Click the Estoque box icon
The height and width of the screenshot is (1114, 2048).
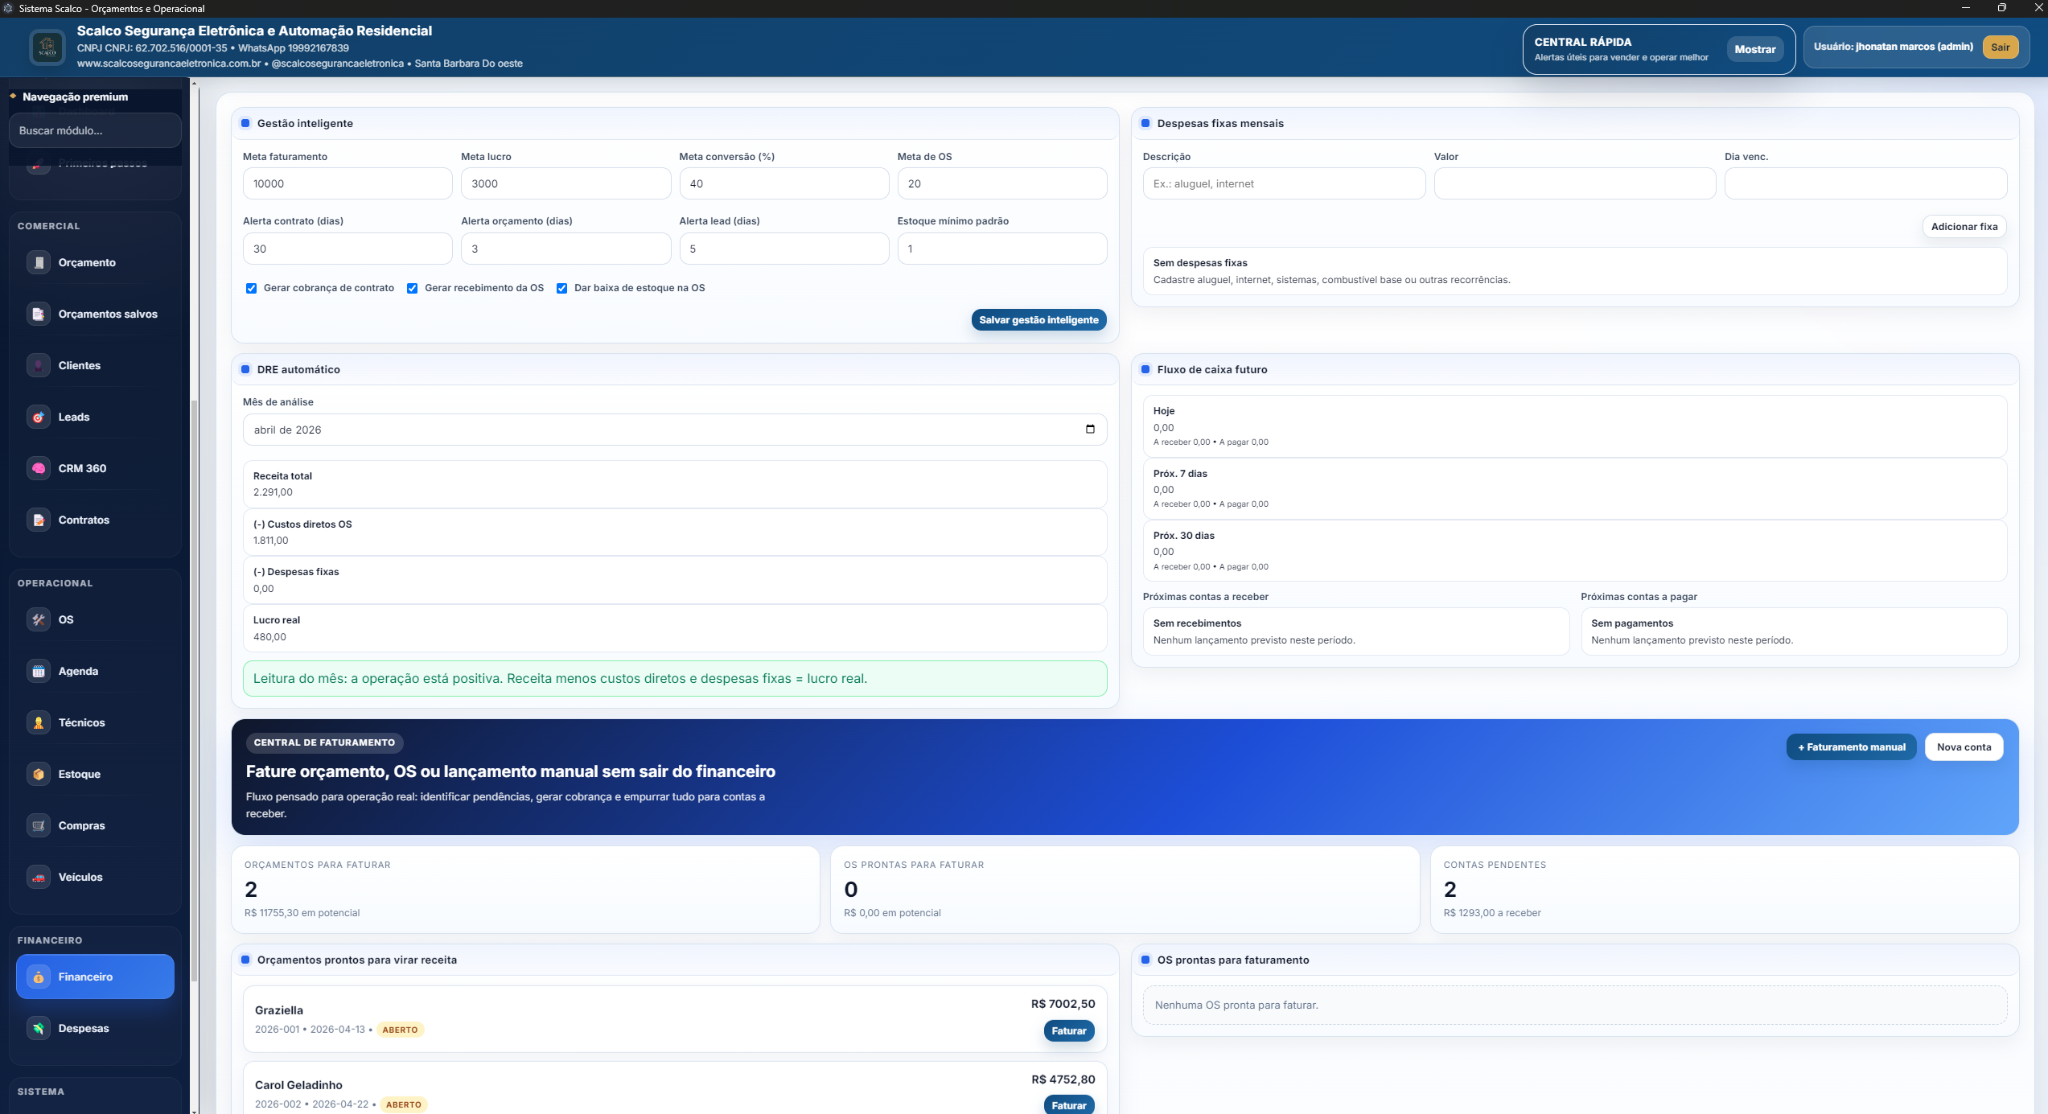tap(38, 774)
